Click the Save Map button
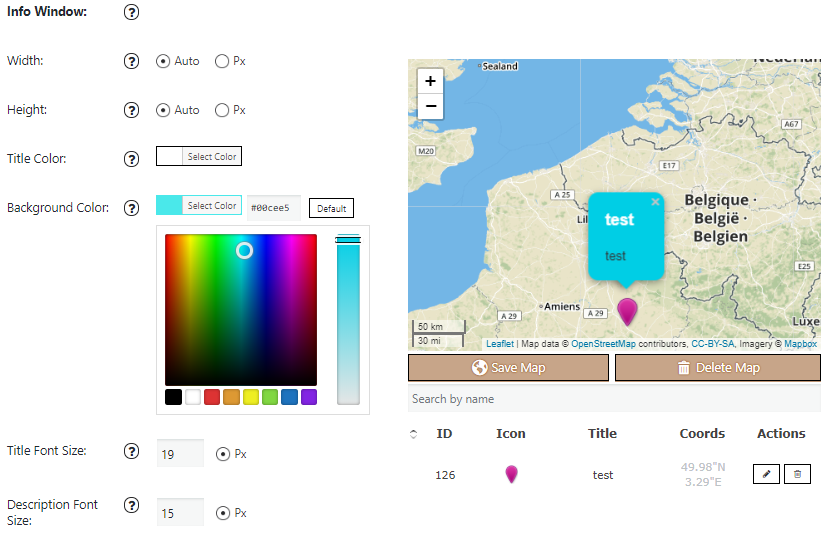This screenshot has height=545, width=834. (x=508, y=368)
